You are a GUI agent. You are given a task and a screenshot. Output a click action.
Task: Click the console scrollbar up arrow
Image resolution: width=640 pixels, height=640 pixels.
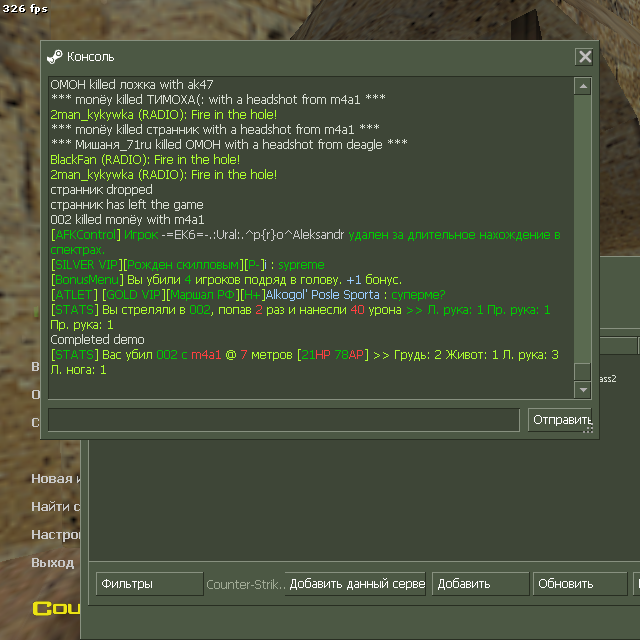point(583,86)
